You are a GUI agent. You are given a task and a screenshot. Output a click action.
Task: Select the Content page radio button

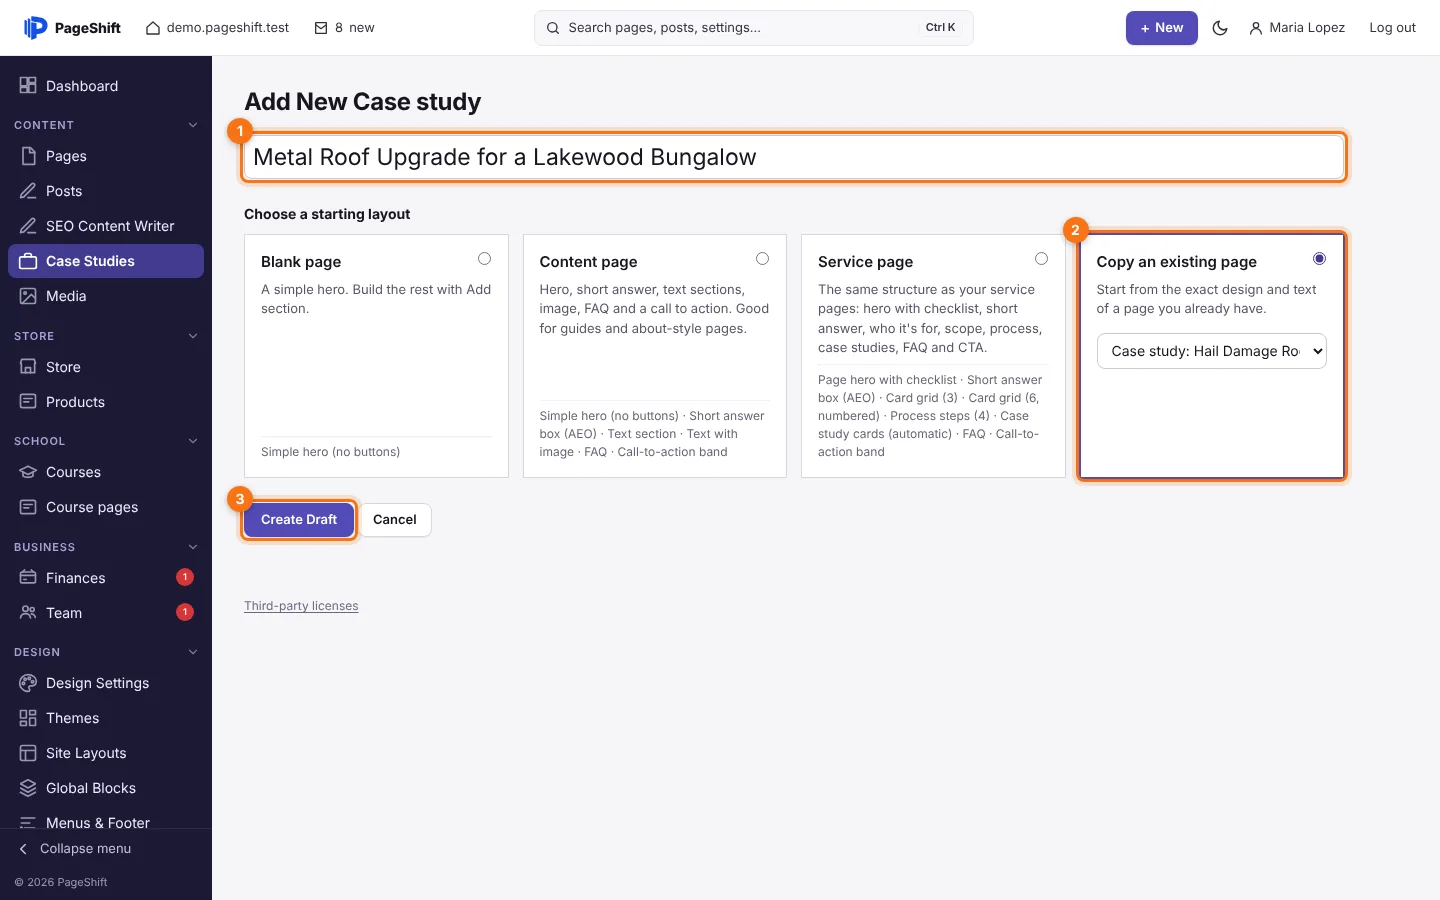[x=762, y=259]
